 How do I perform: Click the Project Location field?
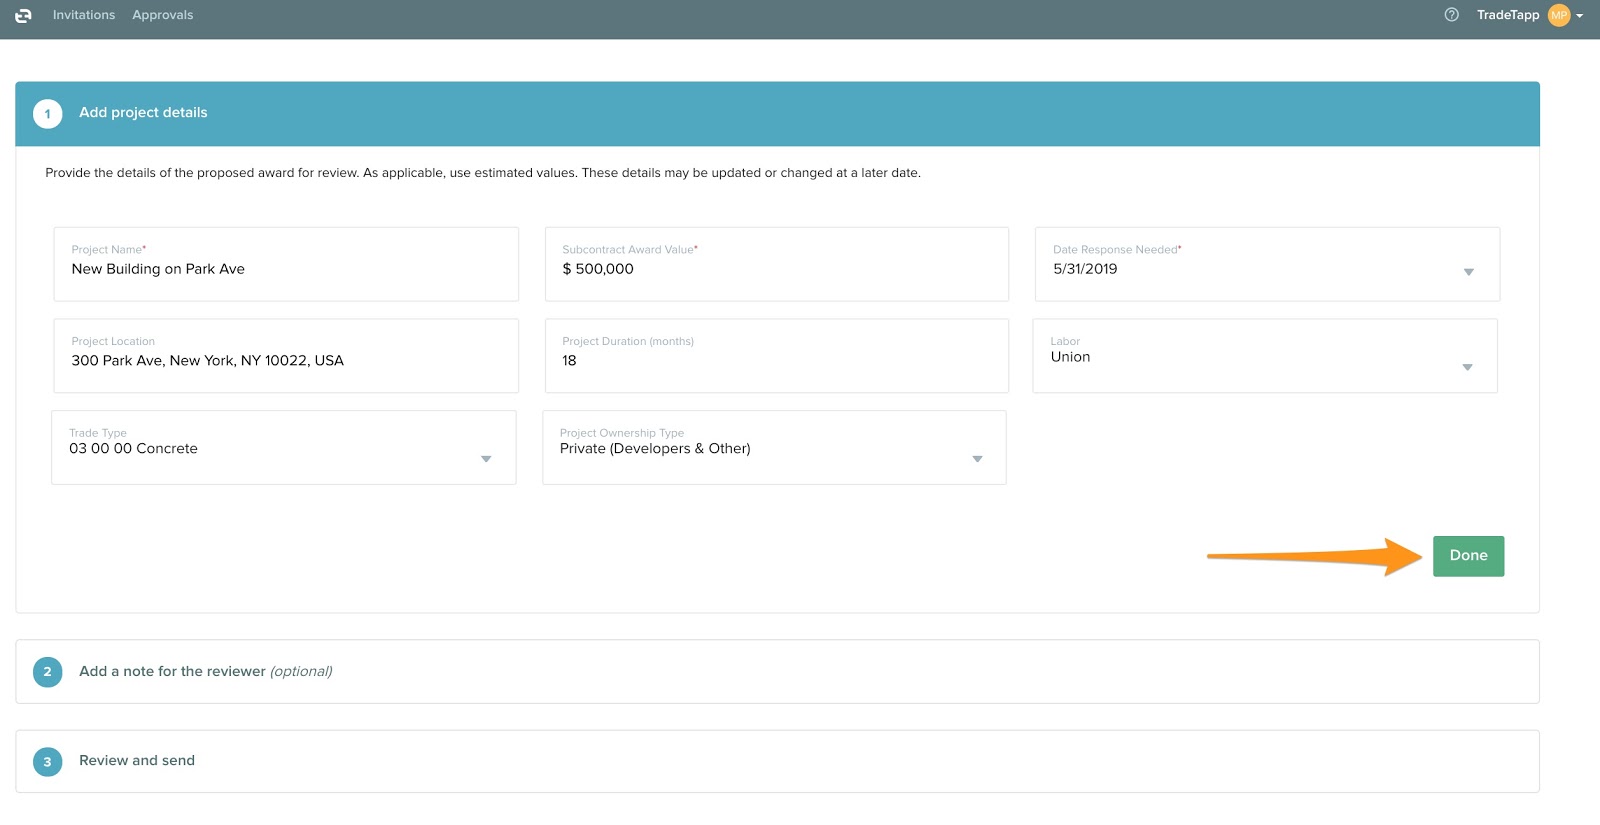[x=286, y=361]
